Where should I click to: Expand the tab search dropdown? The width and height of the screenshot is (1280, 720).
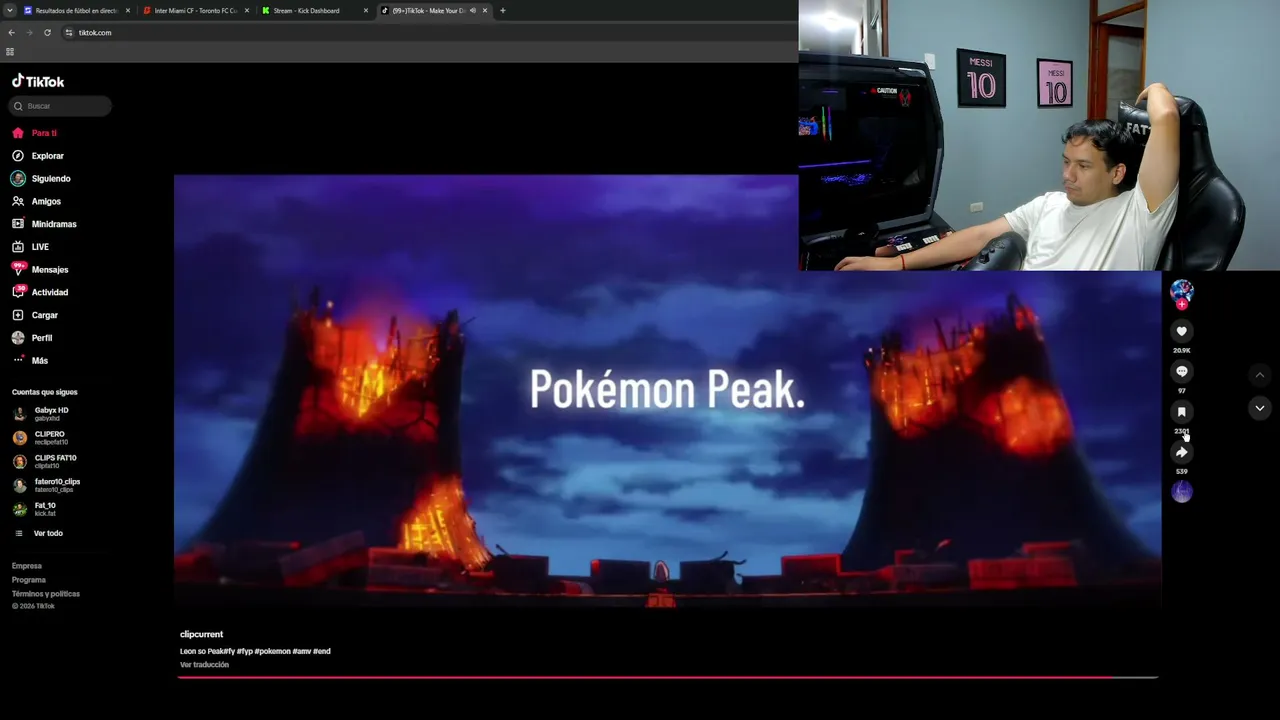tap(10, 11)
